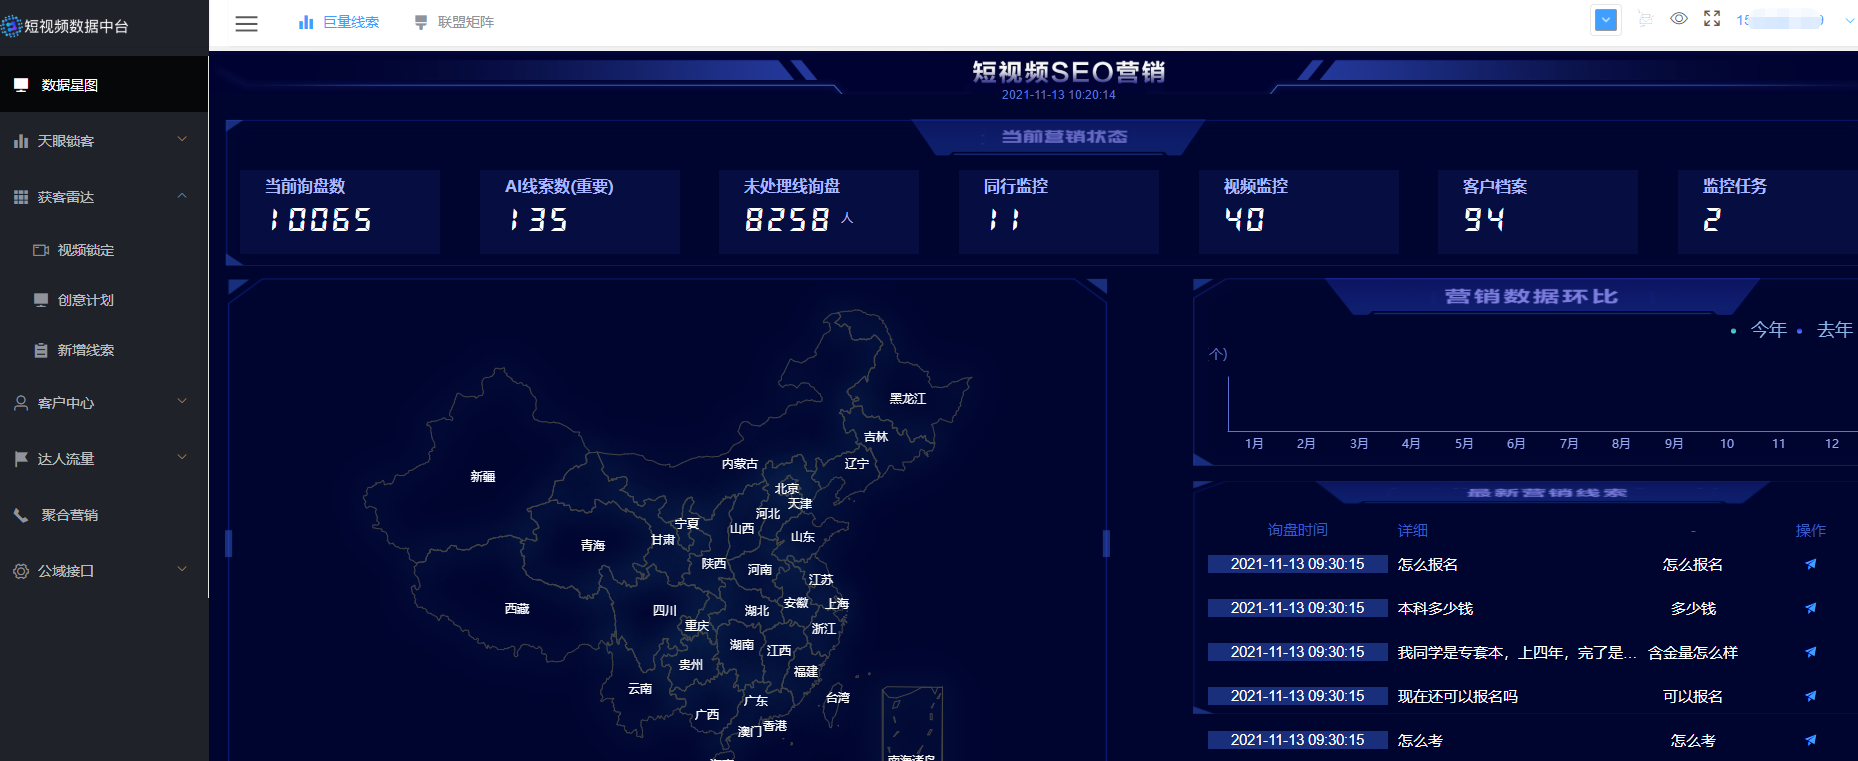Image resolution: width=1858 pixels, height=761 pixels.
Task: Click the 客户中心 person icon
Action: pyautogui.click(x=21, y=403)
